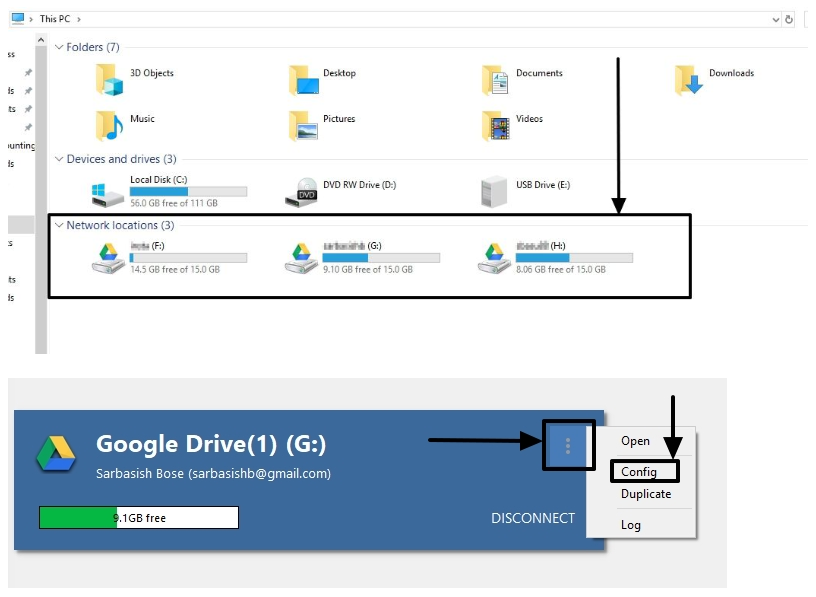This screenshot has height=597, width=816.
Task: Choose Config from the drive context menu
Action: click(x=639, y=472)
